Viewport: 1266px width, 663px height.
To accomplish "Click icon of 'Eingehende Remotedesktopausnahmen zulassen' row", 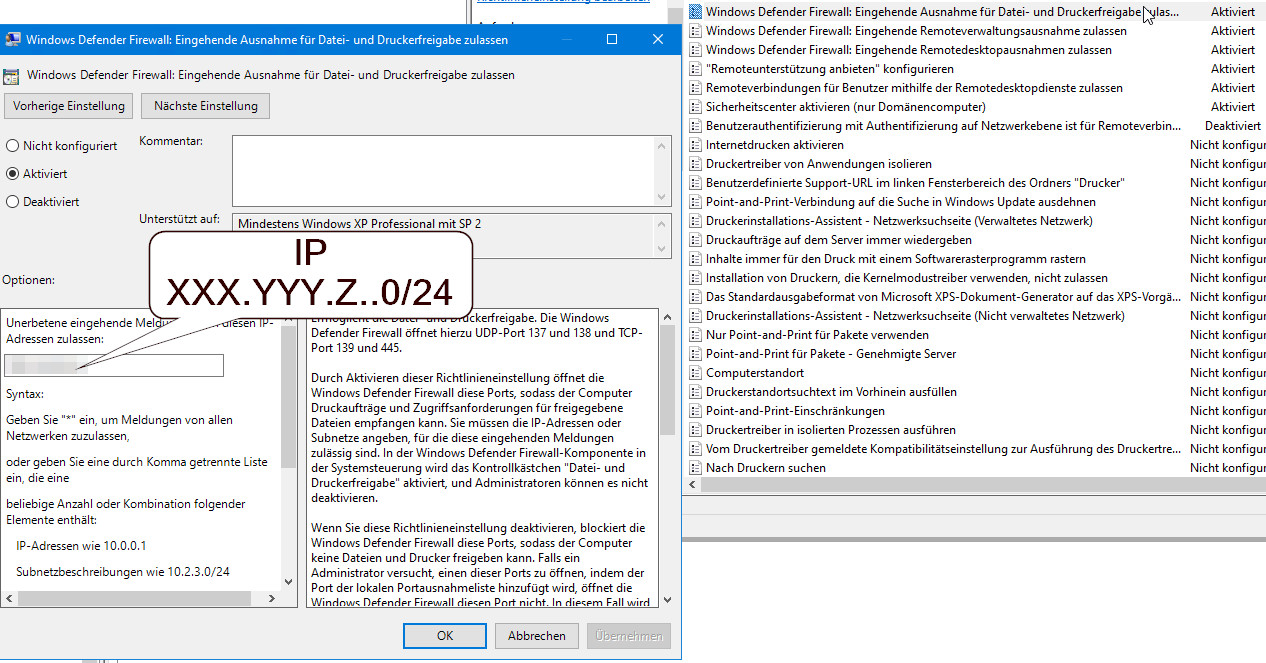I will pos(696,50).
